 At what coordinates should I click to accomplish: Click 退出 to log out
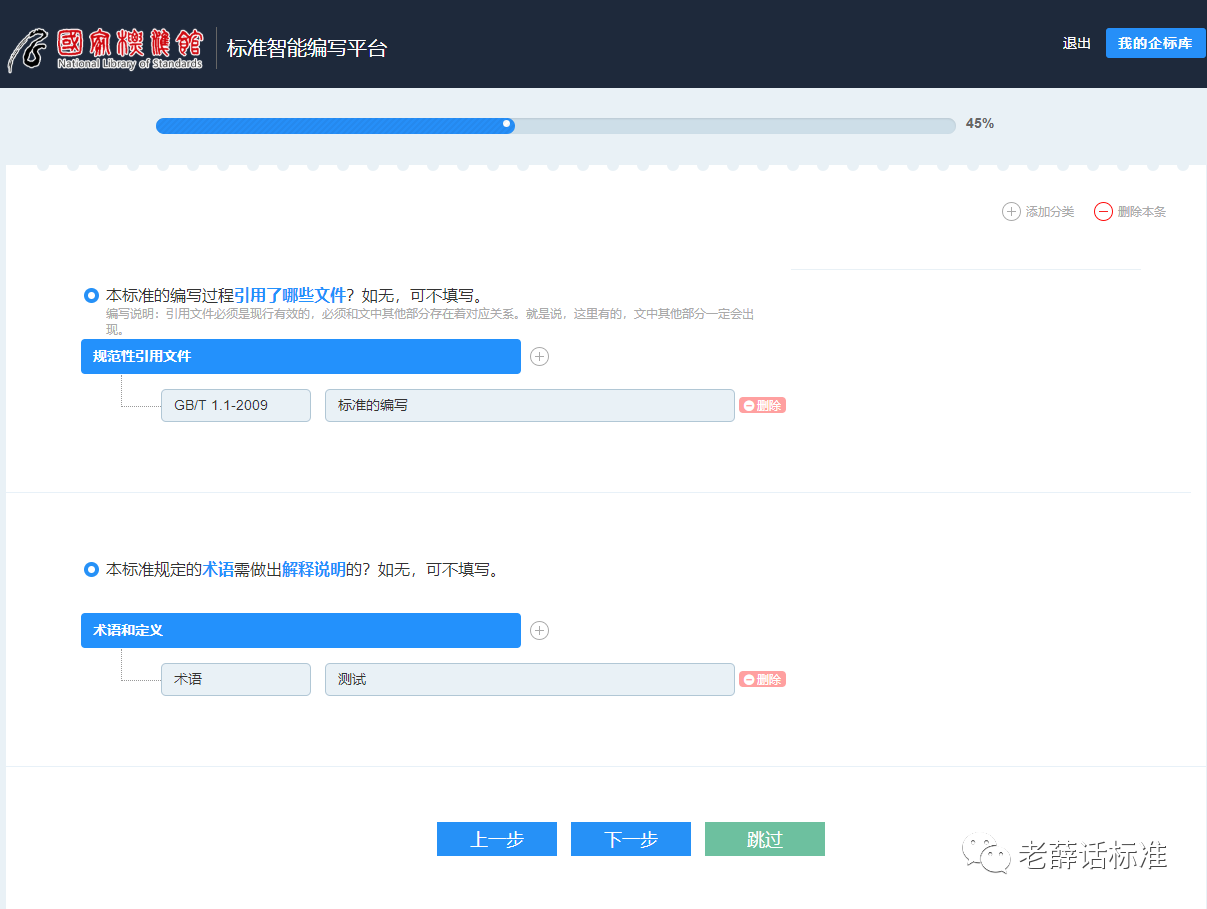pyautogui.click(x=1076, y=44)
